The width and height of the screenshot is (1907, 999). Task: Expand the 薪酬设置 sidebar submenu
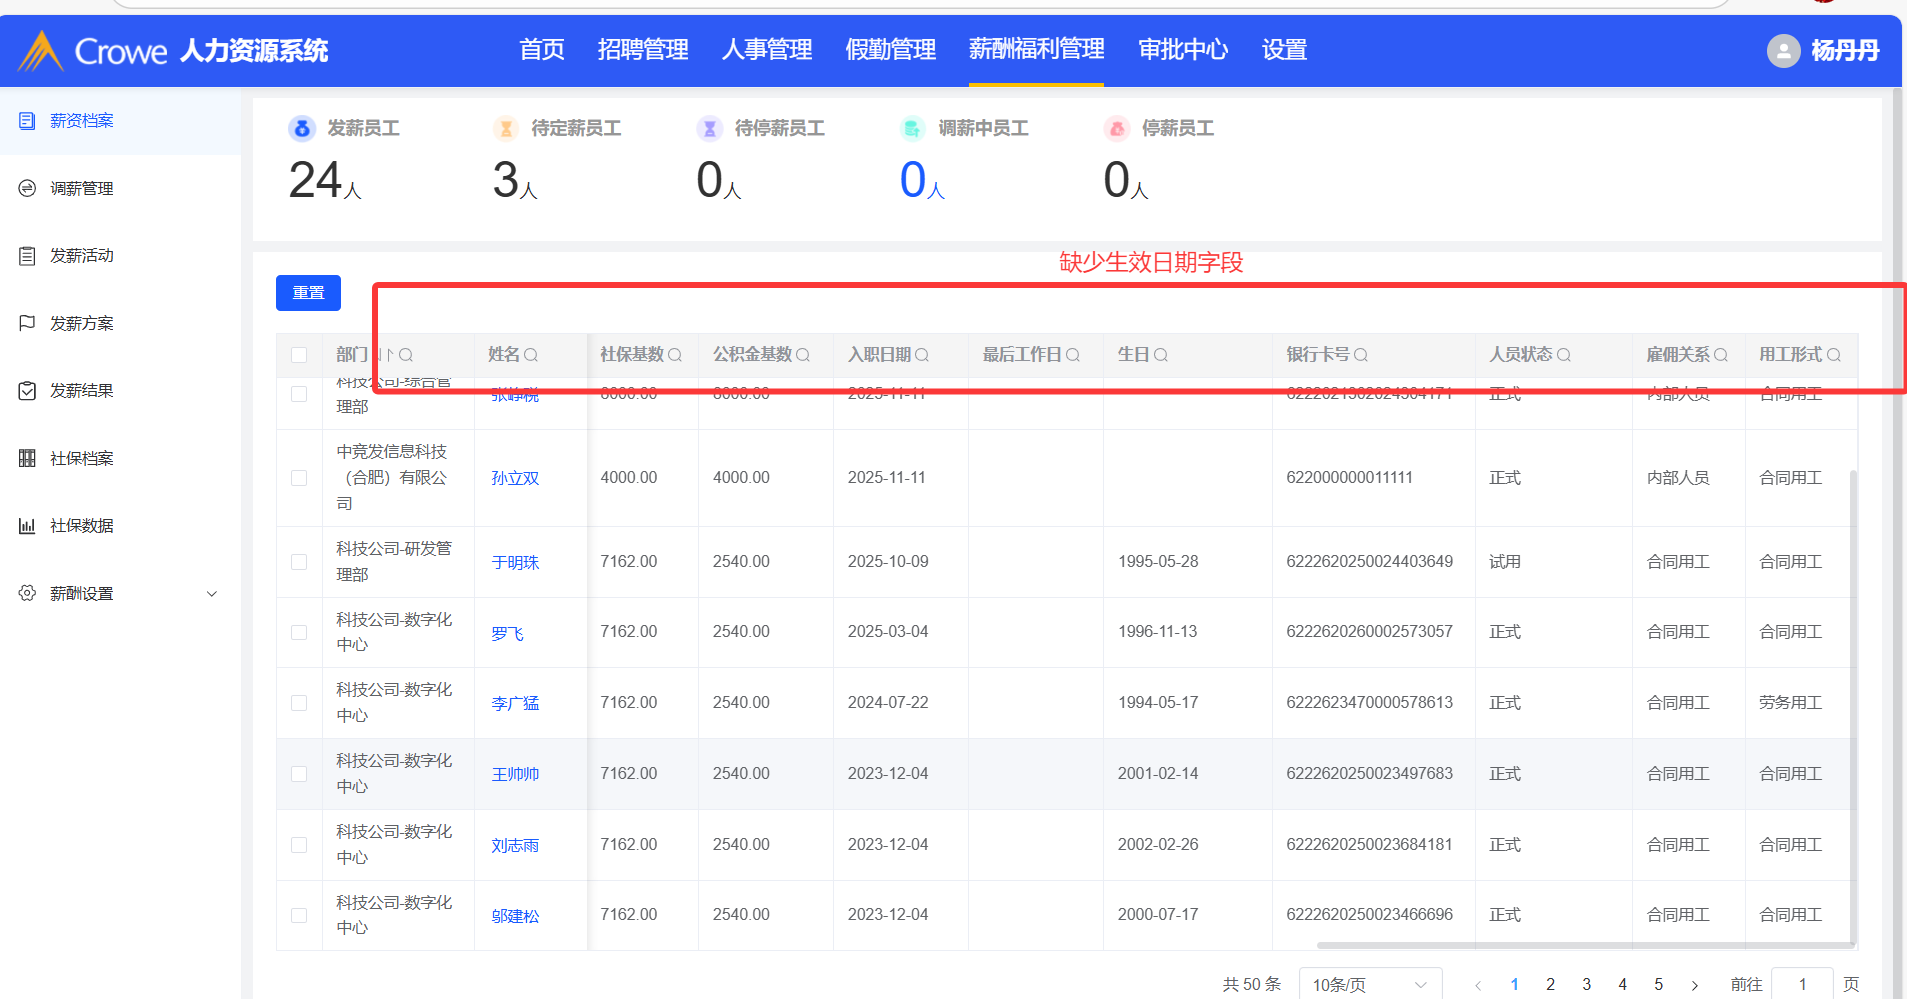211,594
